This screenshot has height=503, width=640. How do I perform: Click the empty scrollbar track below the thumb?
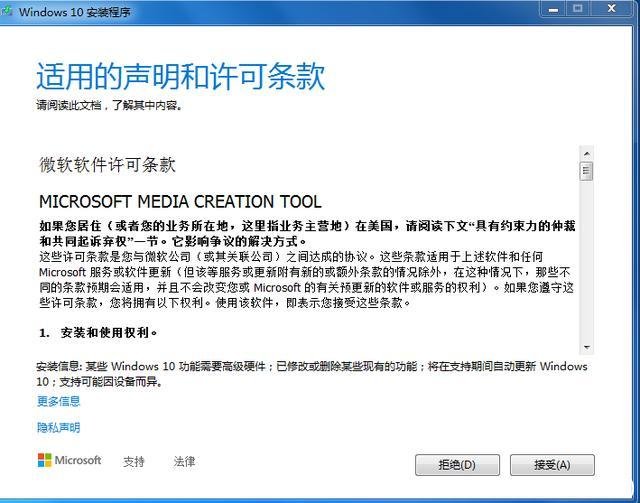click(587, 260)
